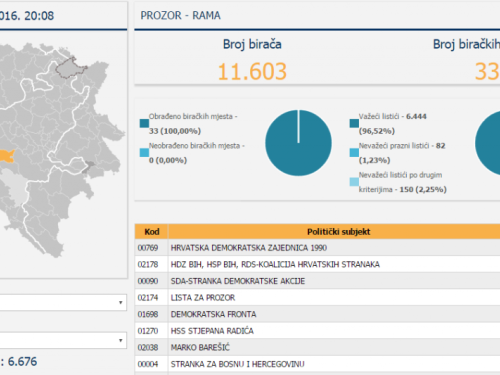Select the dark-outlined district on the map
The image size is (500, 375).
[70, 68]
